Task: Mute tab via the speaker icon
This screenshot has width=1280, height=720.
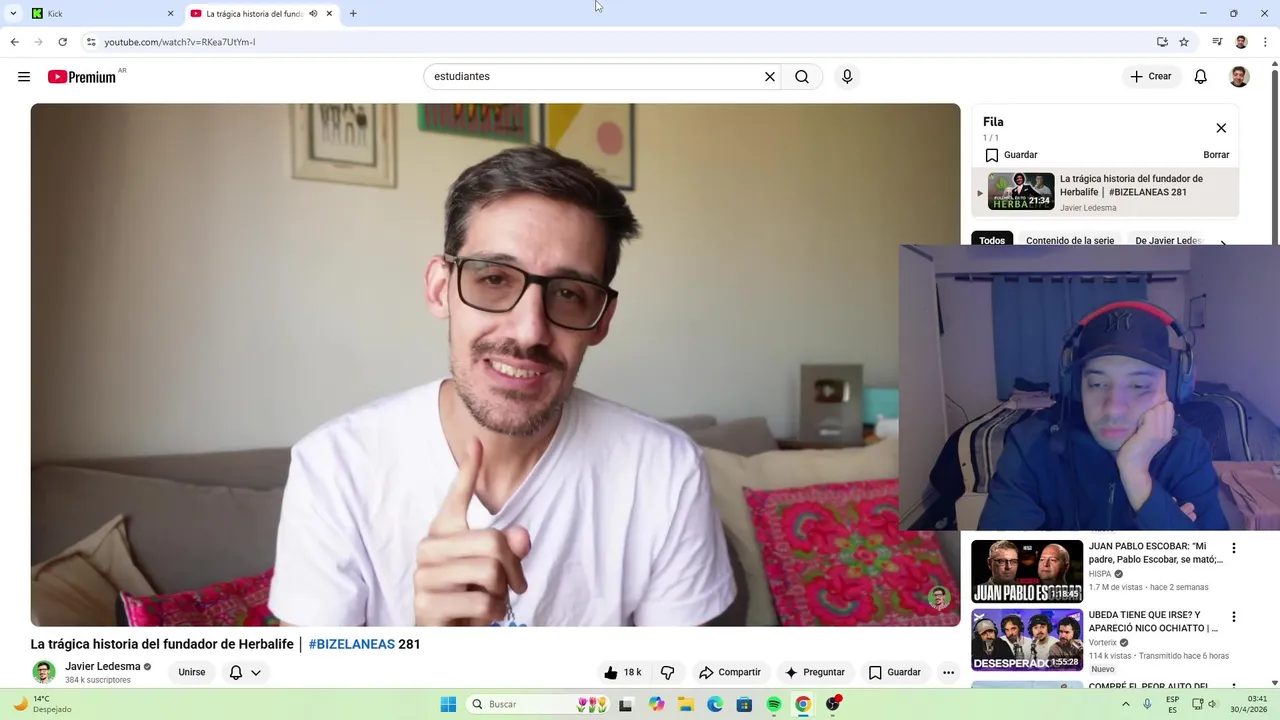Action: click(313, 14)
